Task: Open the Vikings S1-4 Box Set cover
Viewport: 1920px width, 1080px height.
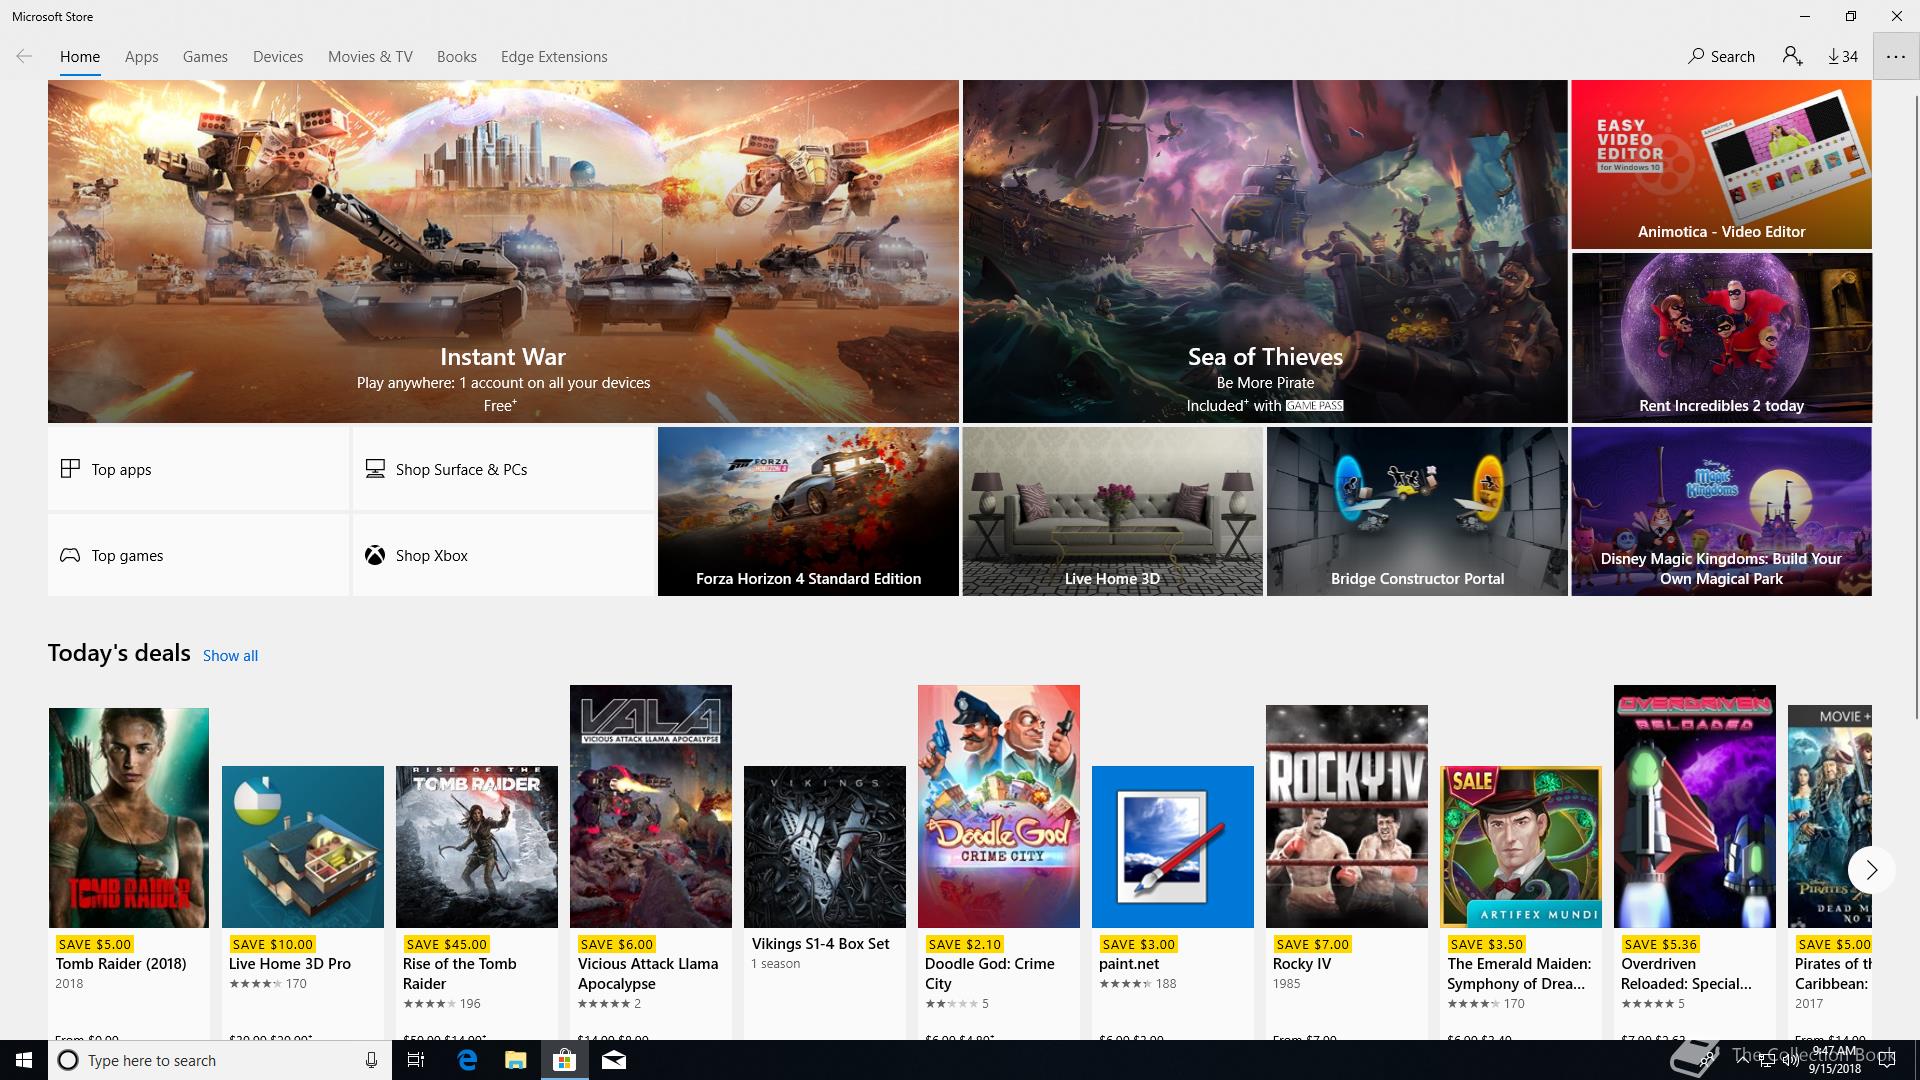Action: (x=825, y=847)
